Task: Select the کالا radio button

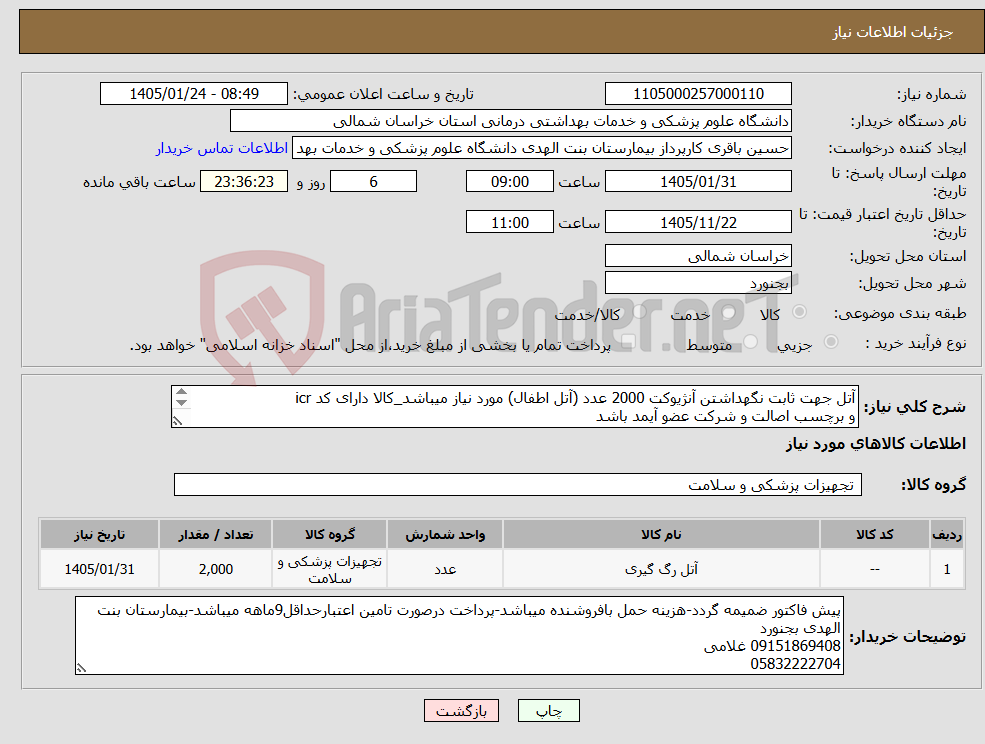Action: [x=800, y=312]
